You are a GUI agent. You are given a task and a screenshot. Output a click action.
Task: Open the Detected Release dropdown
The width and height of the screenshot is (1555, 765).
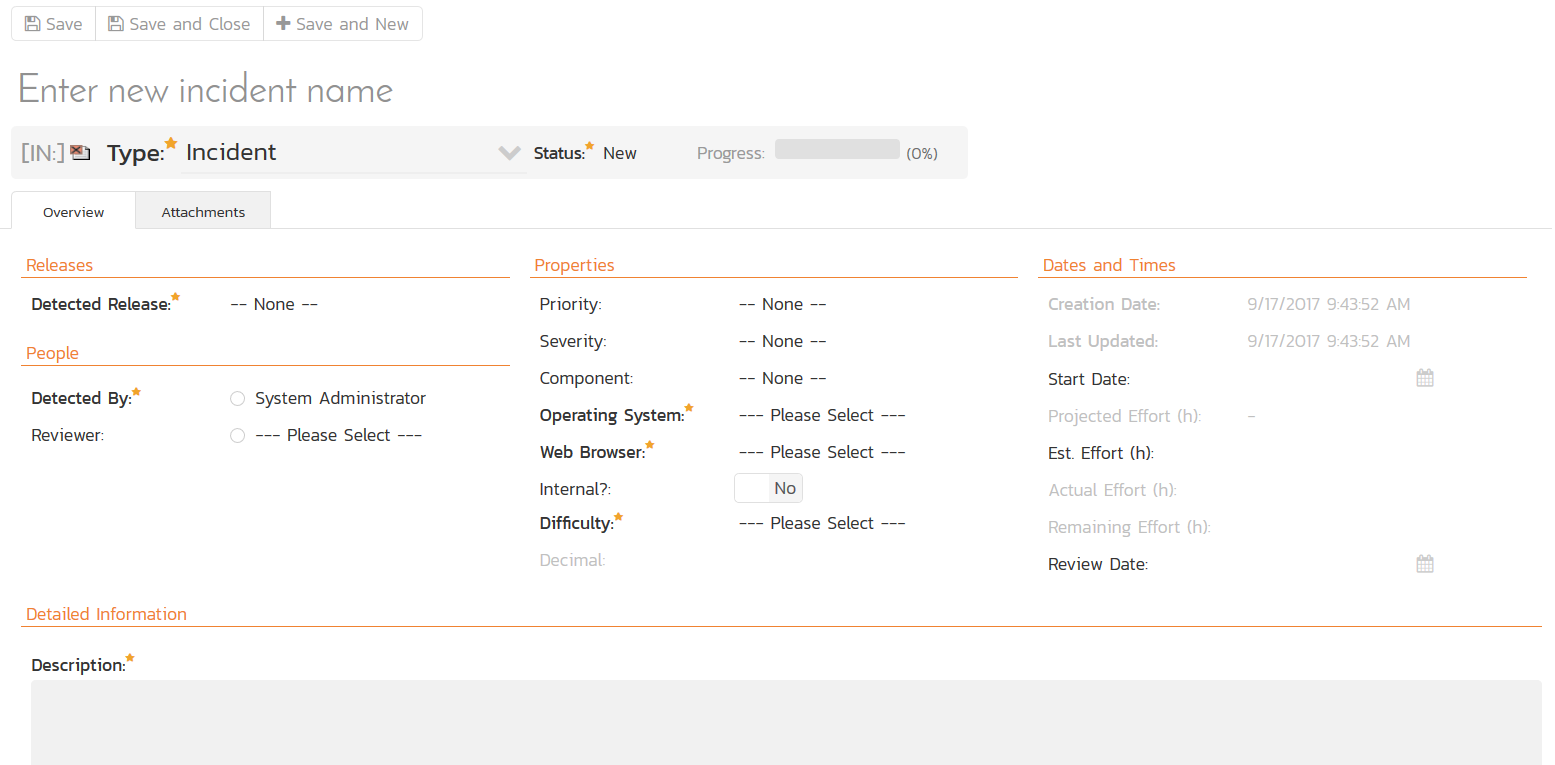pos(274,304)
